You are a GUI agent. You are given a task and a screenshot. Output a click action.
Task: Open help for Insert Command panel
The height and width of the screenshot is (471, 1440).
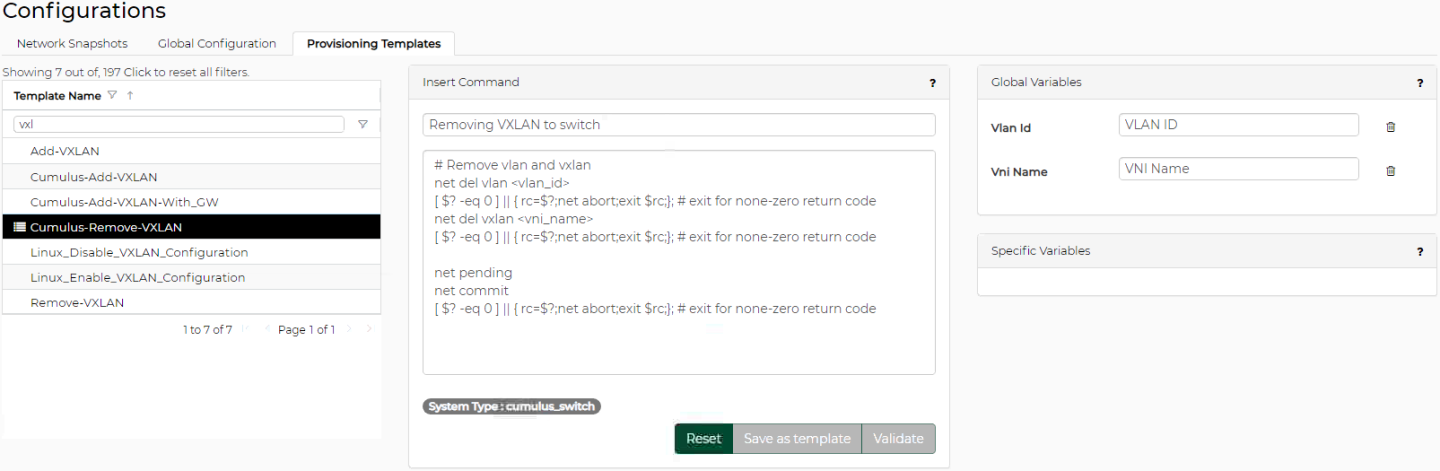(932, 83)
